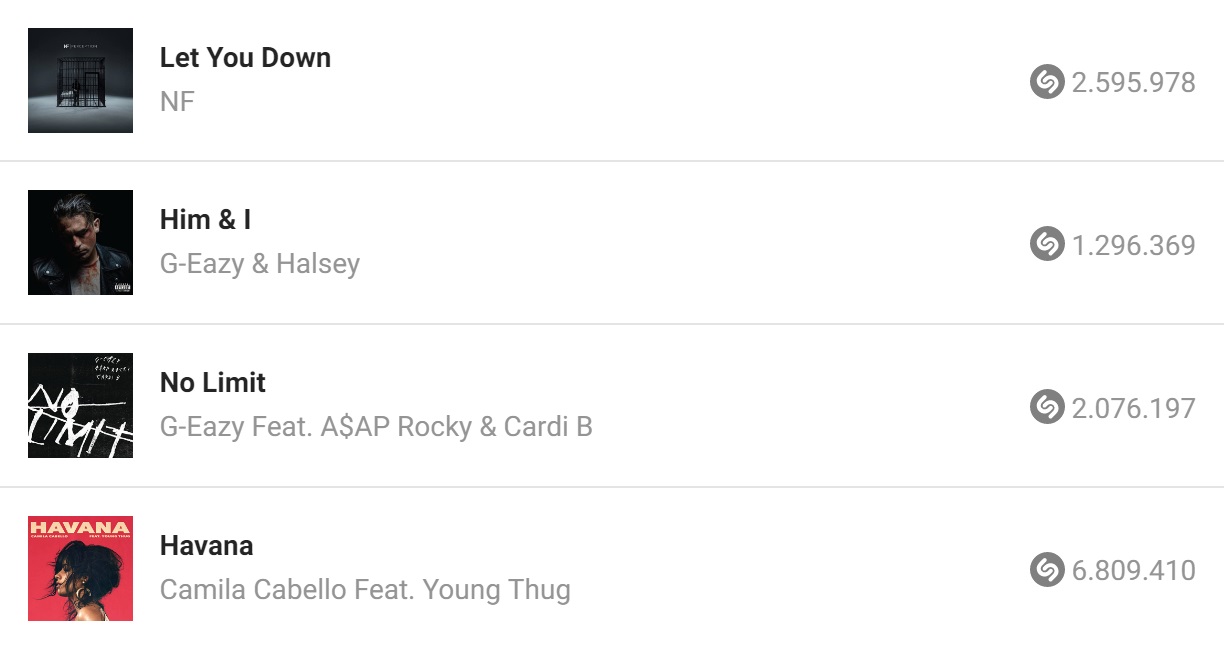Select the Him & I song title
This screenshot has height=649, width=1224.
205,220
